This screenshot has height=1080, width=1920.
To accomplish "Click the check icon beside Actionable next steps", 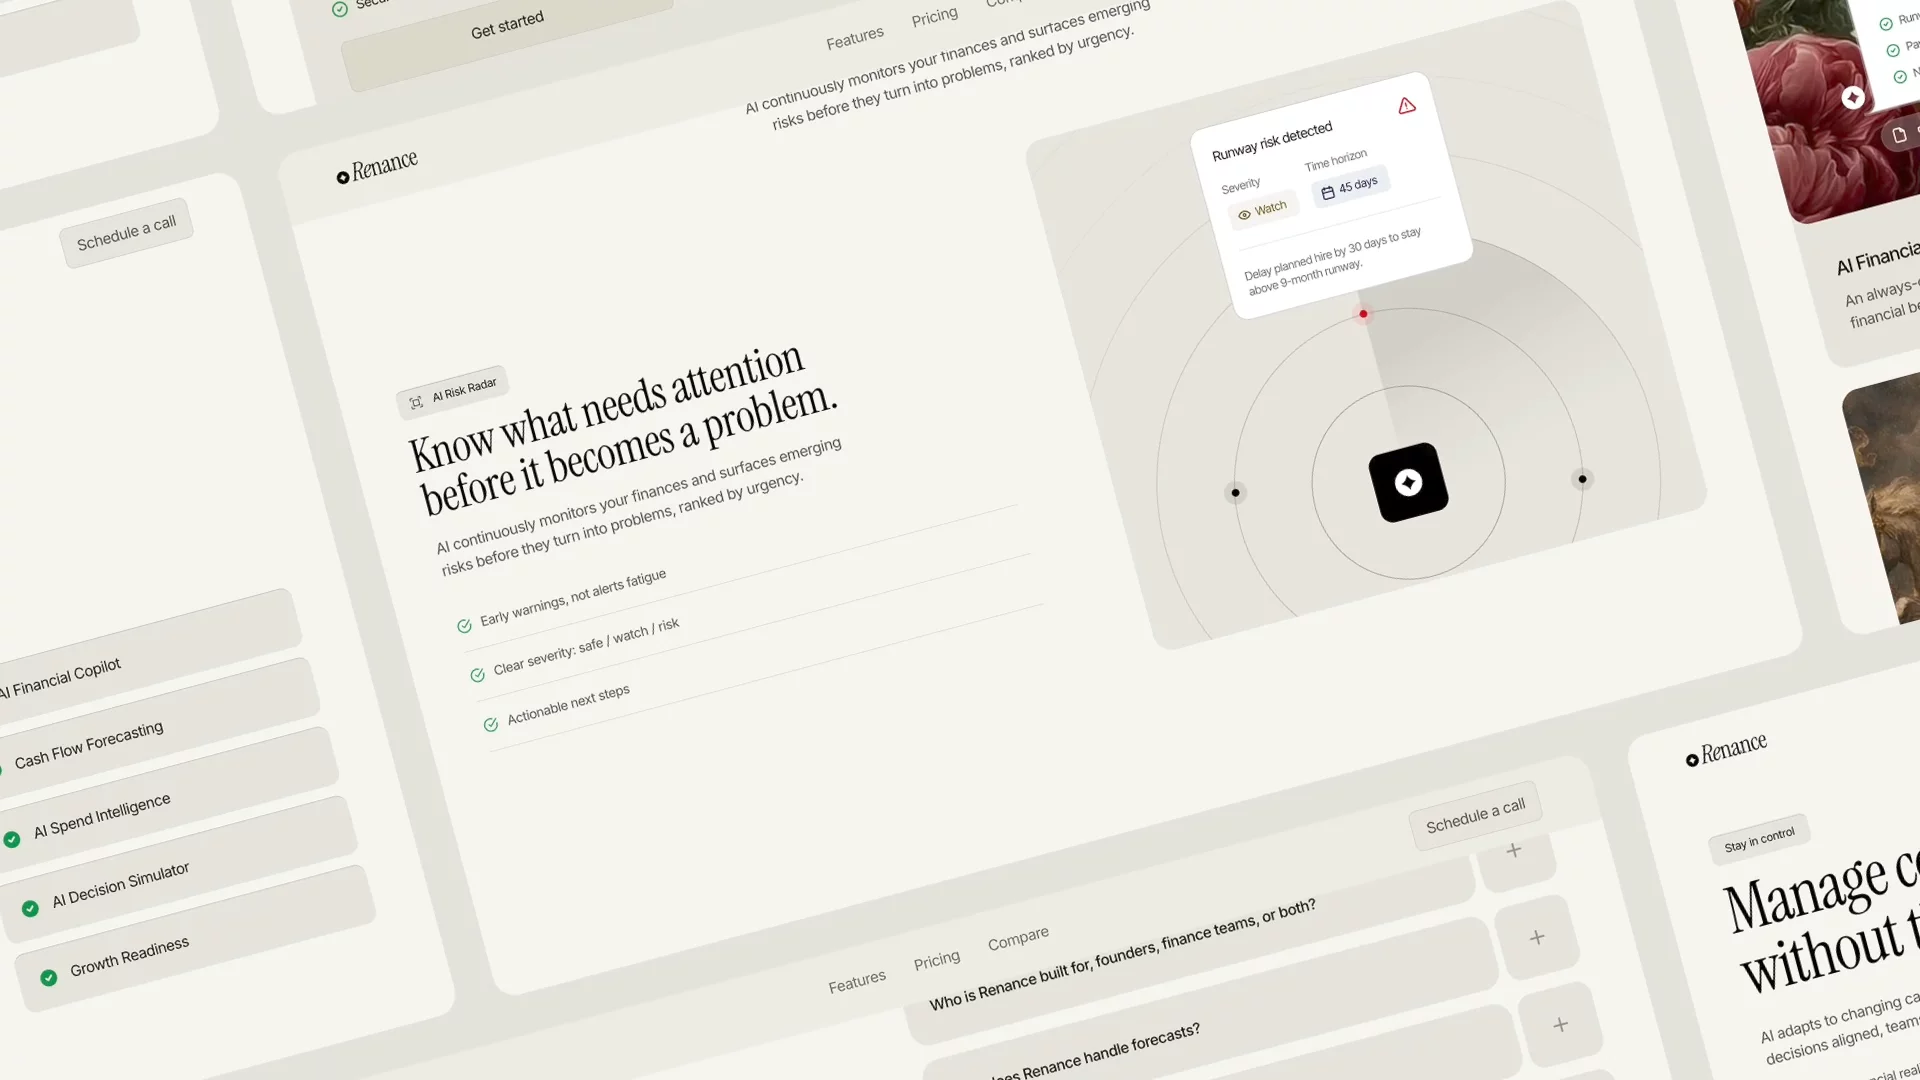I will pyautogui.click(x=490, y=725).
